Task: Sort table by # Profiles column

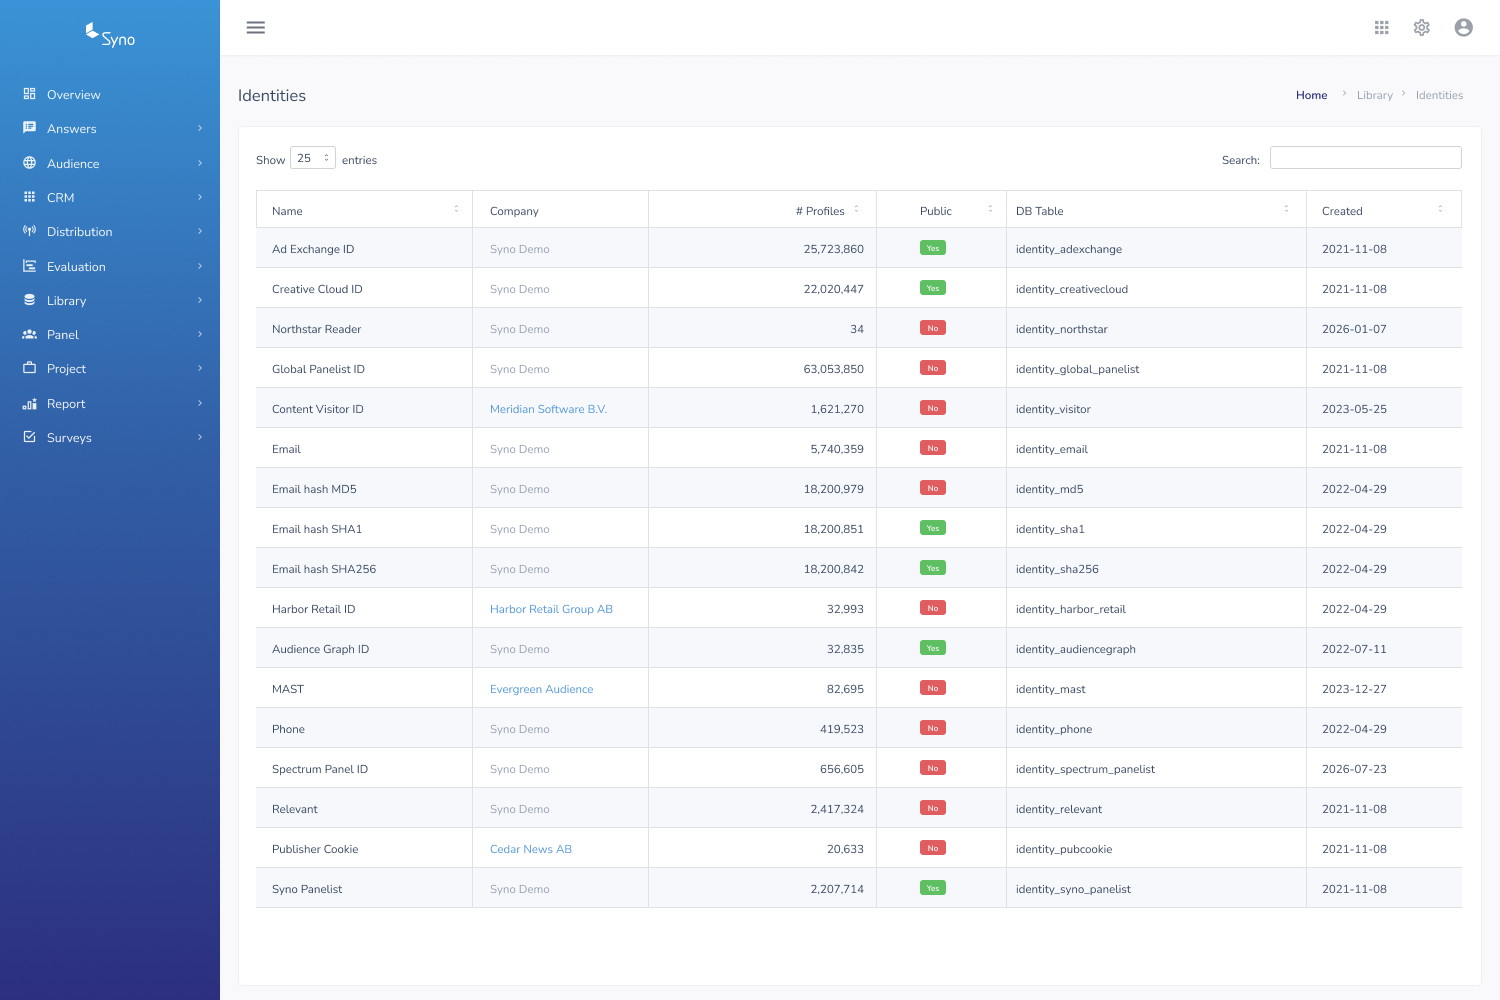Action: pyautogui.click(x=762, y=210)
